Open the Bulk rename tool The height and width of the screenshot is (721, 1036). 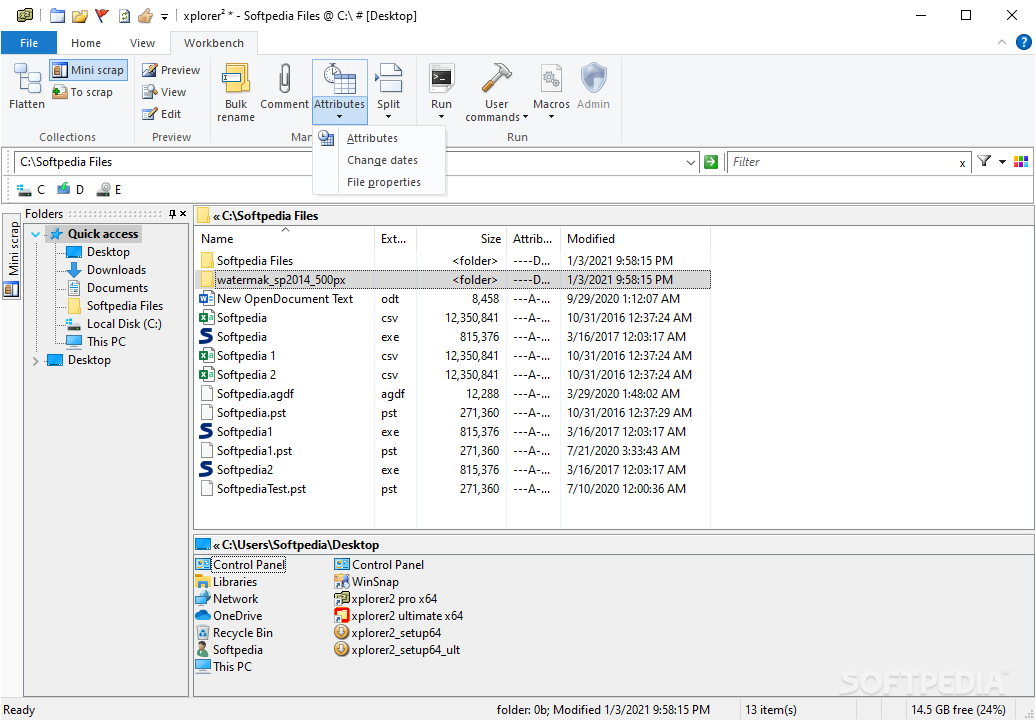point(236,93)
